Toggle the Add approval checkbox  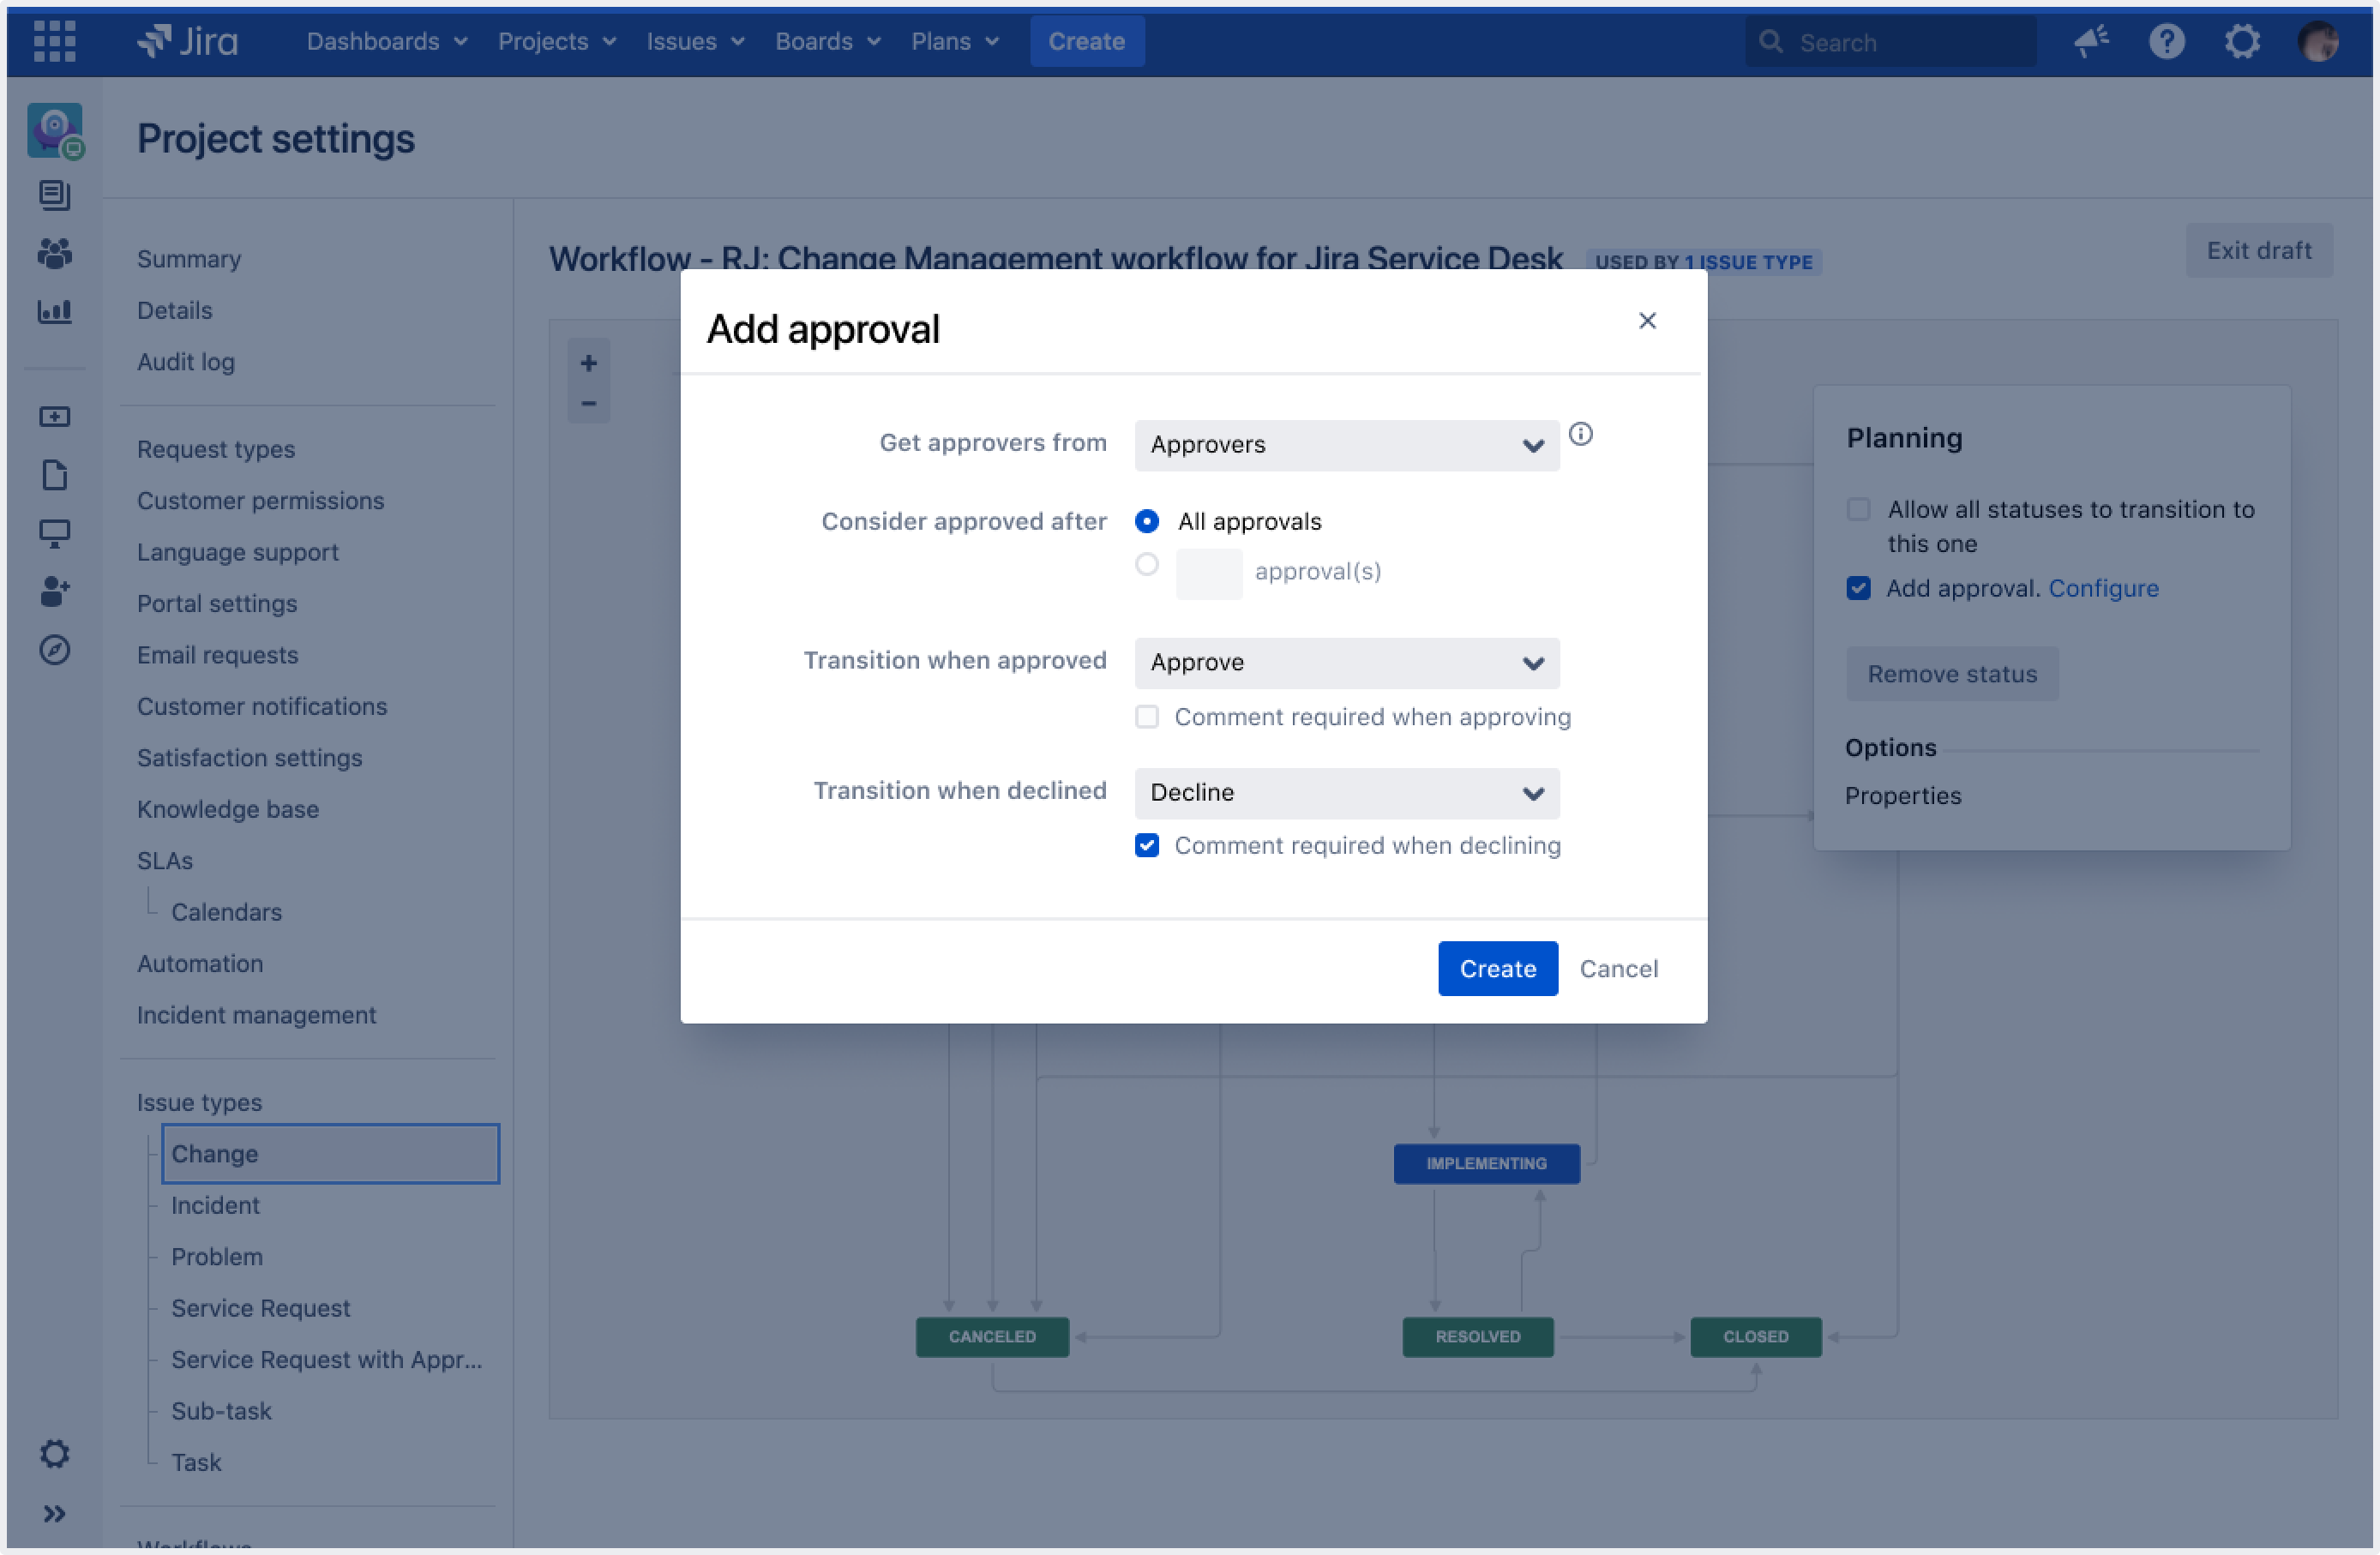[x=1858, y=588]
